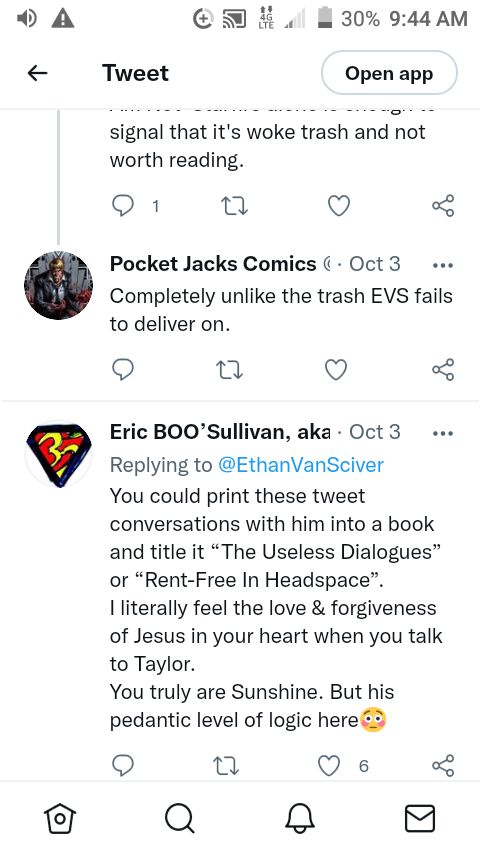Open more options for Eric BOO'Sullivan tweet
Image resolution: width=480 pixels, height=854 pixels.
click(x=442, y=434)
